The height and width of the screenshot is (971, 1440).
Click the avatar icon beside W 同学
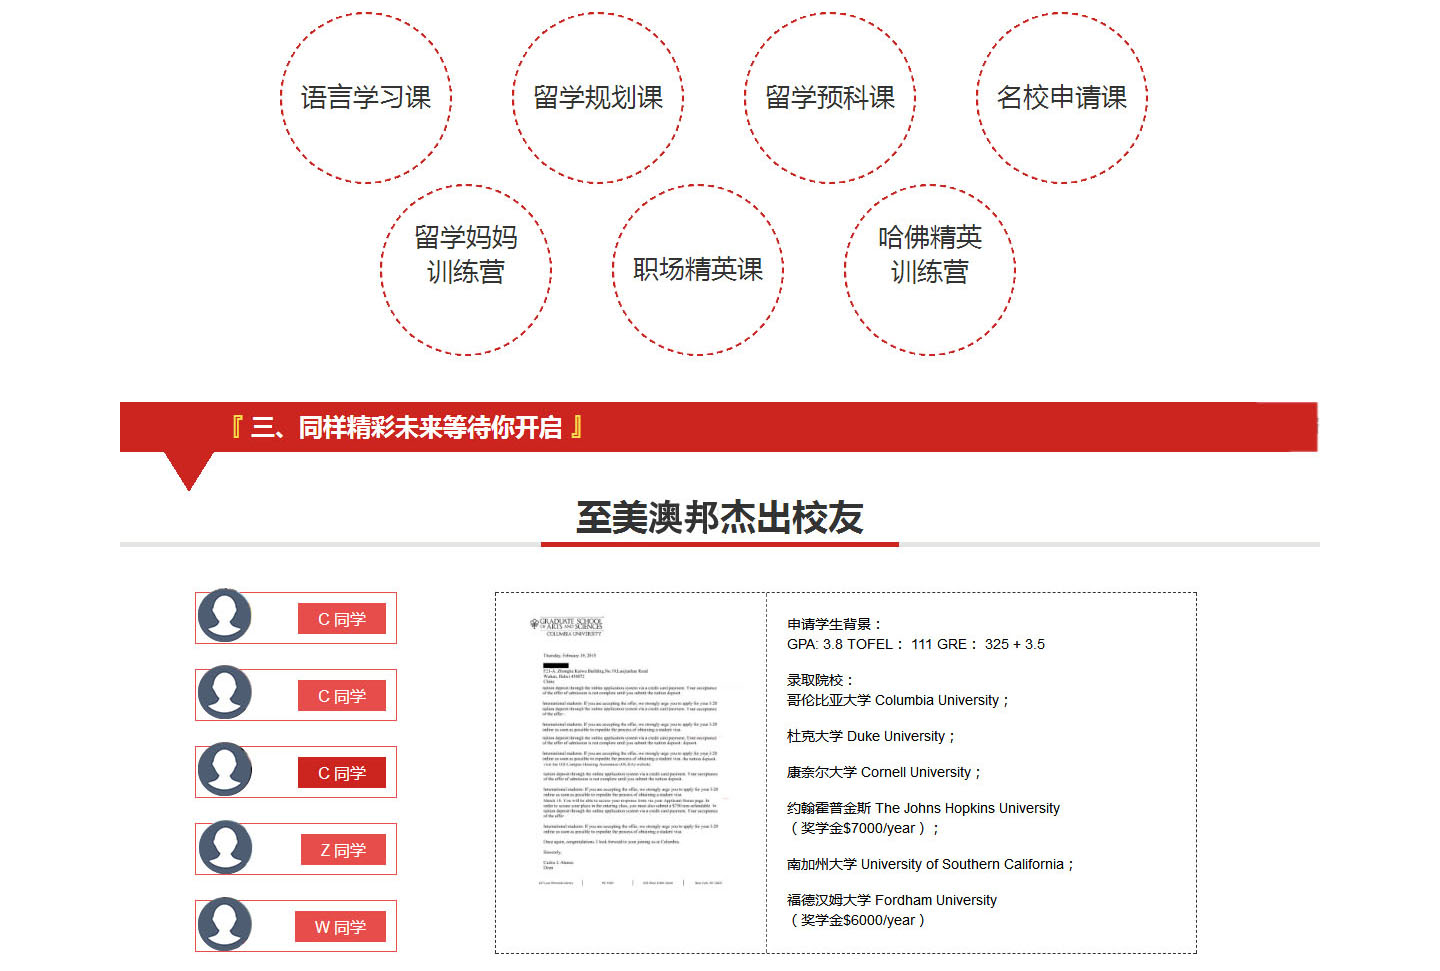[225, 925]
